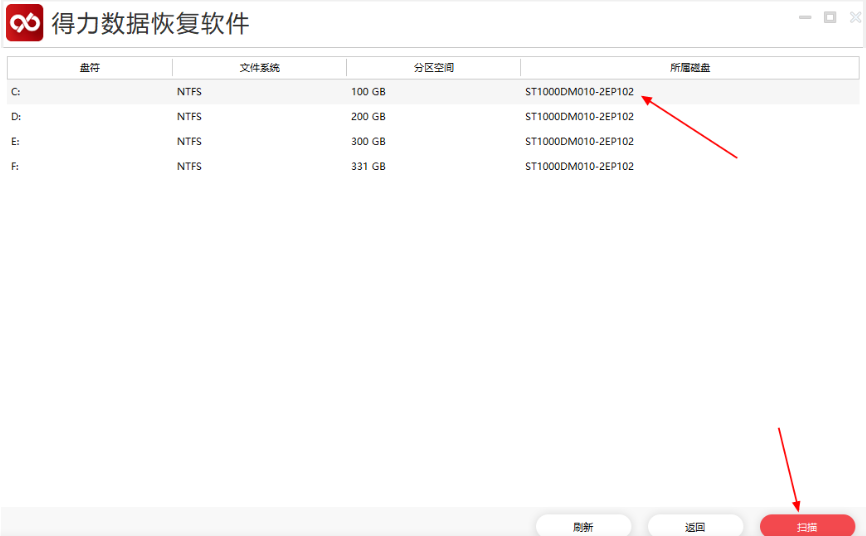Click the 所属磁盘 column header
Image resolution: width=866 pixels, height=536 pixels.
[x=690, y=68]
